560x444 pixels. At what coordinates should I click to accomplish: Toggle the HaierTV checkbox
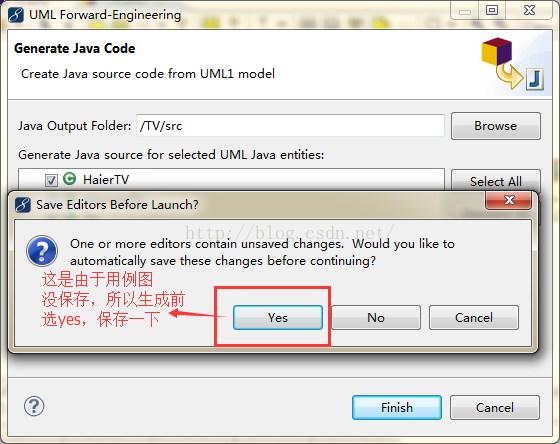click(x=51, y=180)
